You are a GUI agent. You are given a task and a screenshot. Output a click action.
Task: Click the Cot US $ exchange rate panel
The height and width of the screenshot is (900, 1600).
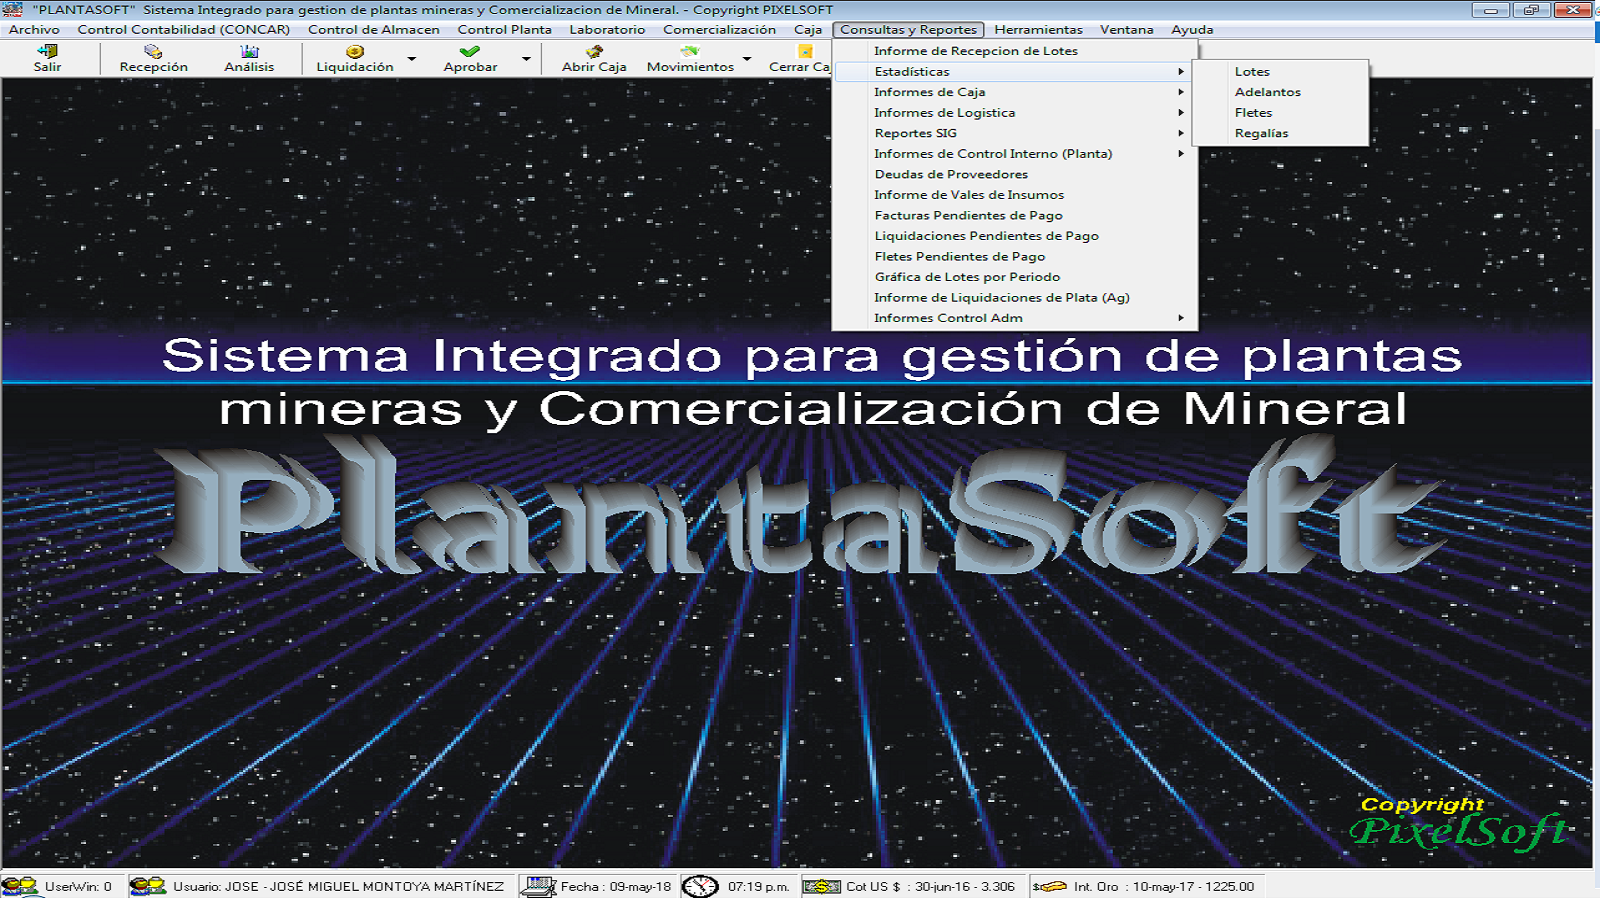(914, 886)
